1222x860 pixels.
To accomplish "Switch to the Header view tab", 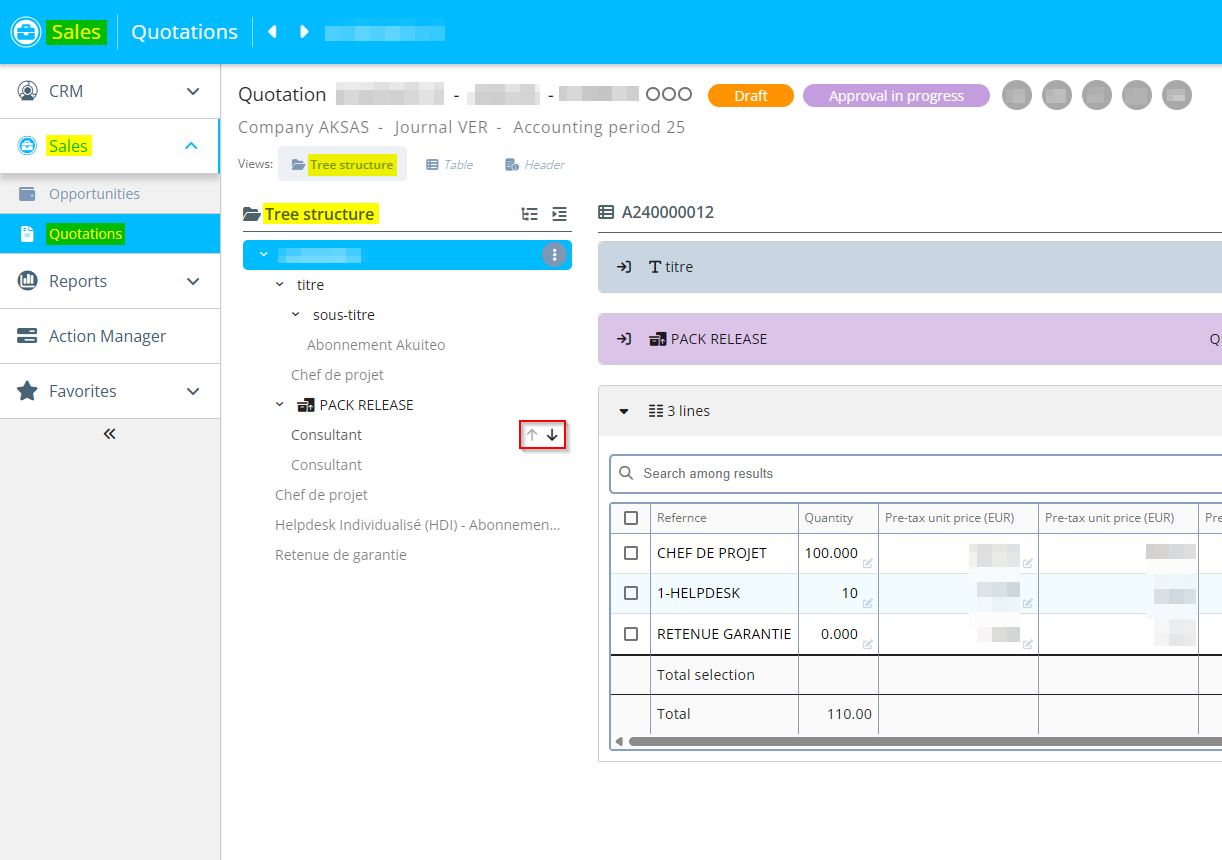I will (x=535, y=165).
